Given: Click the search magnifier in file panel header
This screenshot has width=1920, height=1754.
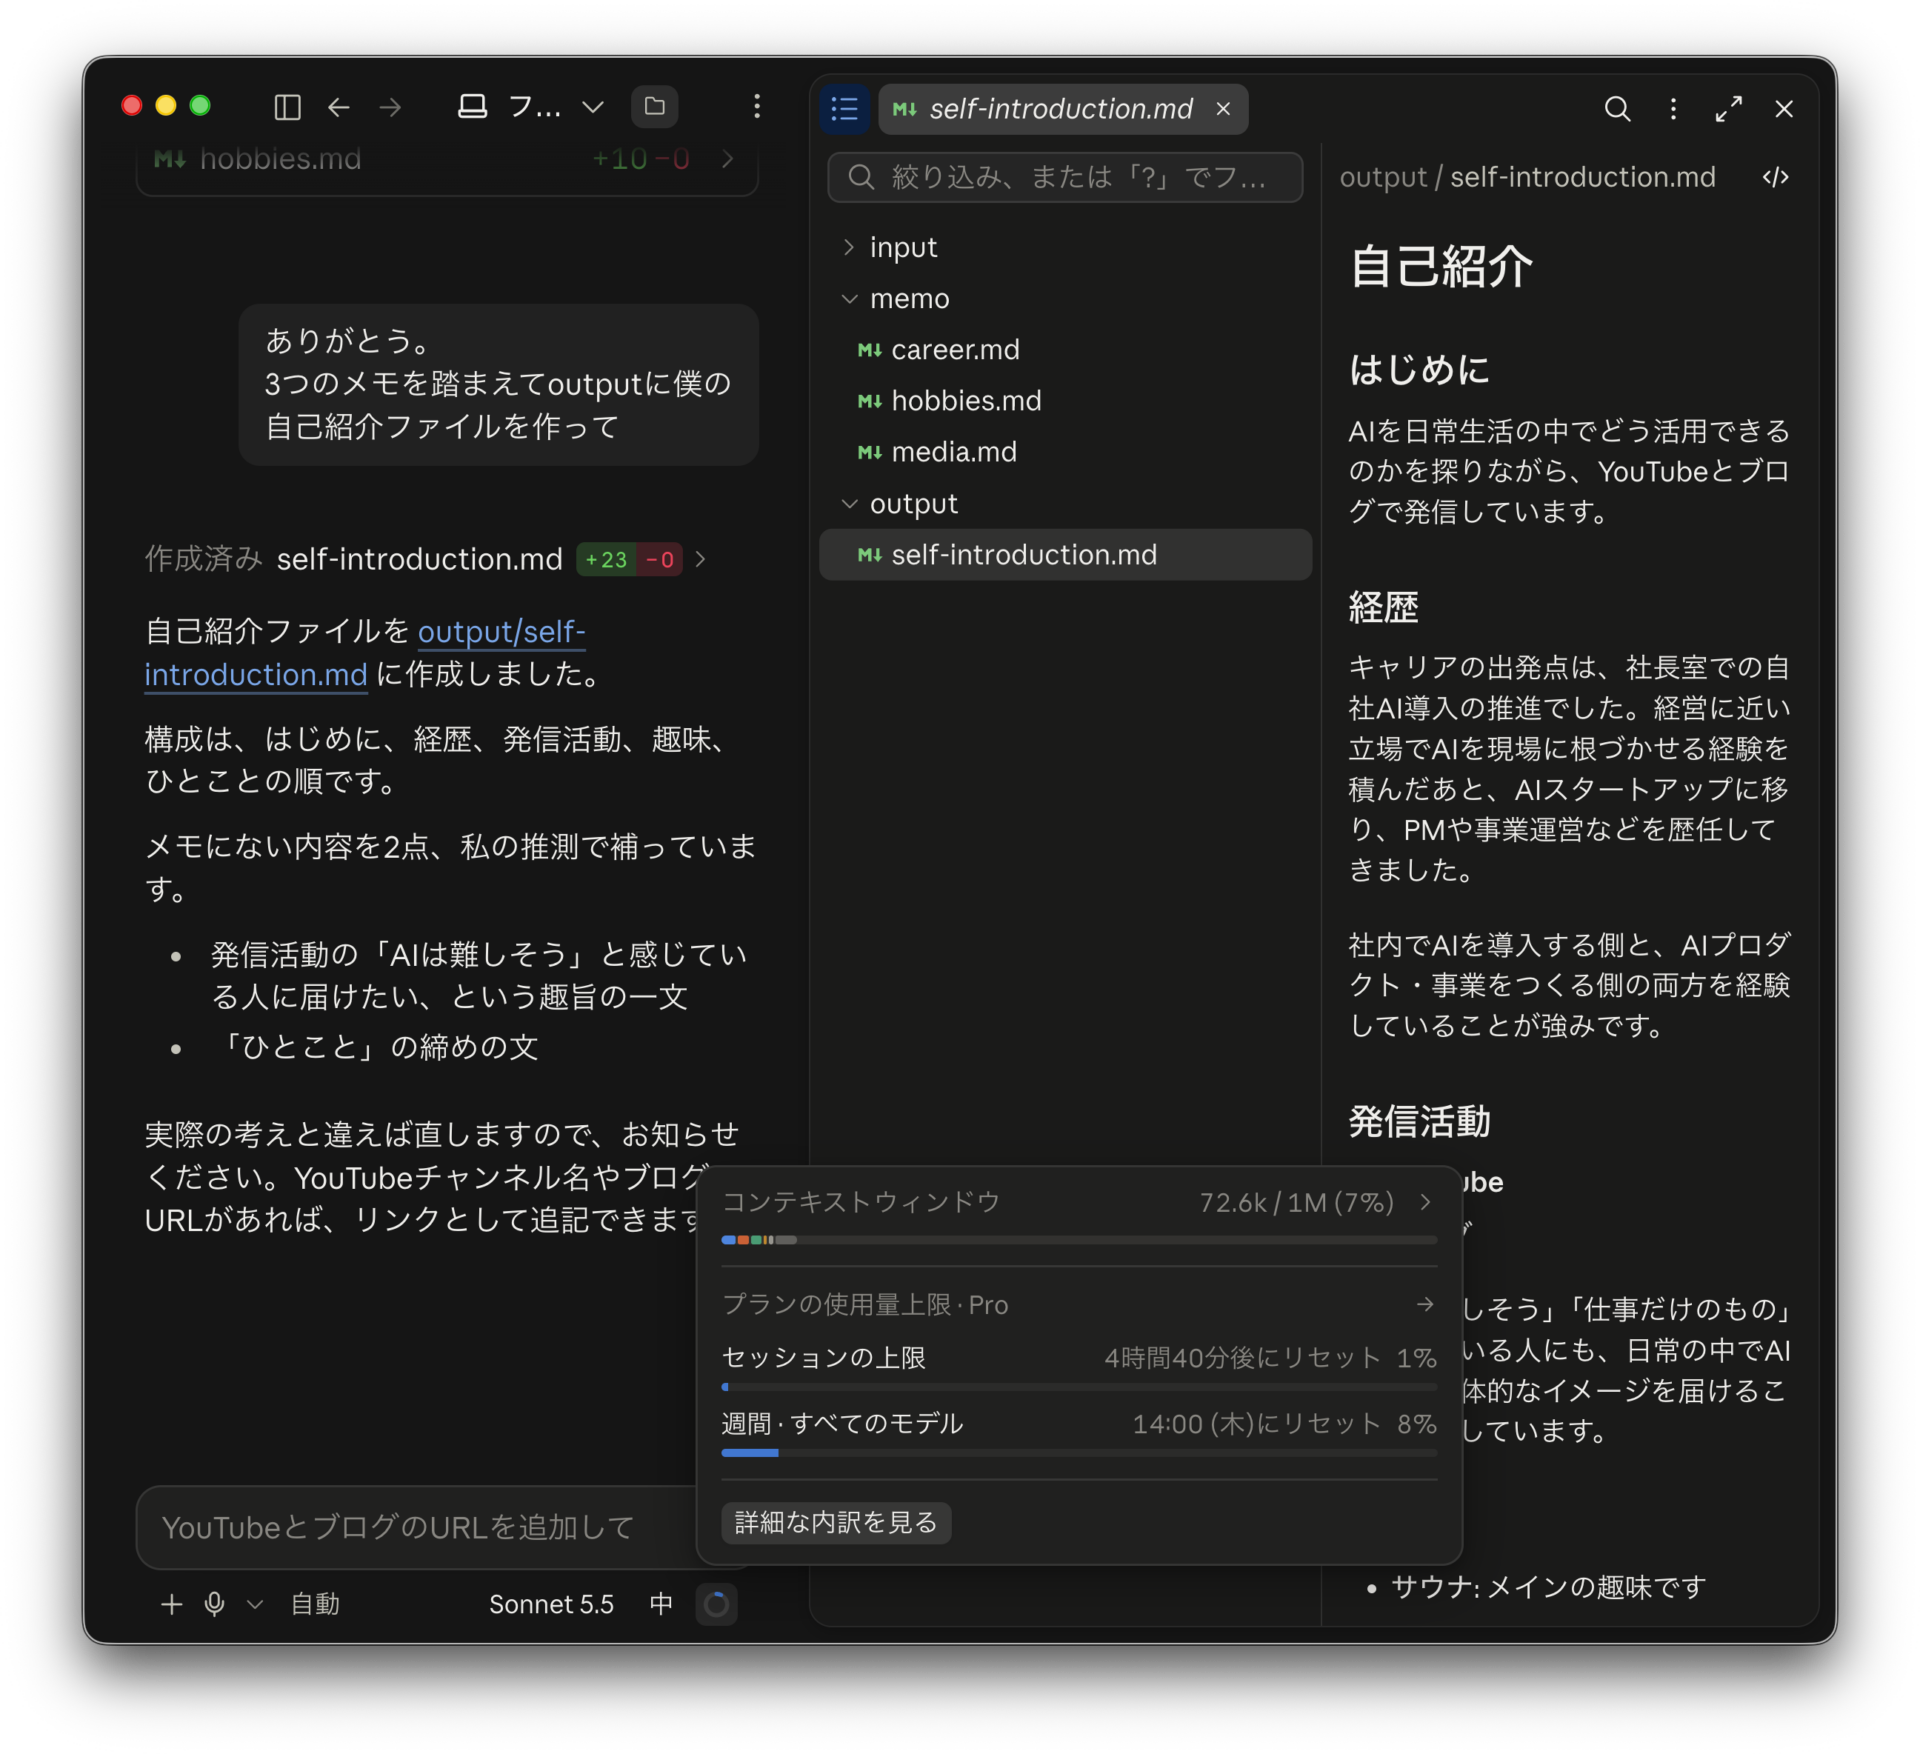Looking at the screenshot, I should click(x=1617, y=109).
